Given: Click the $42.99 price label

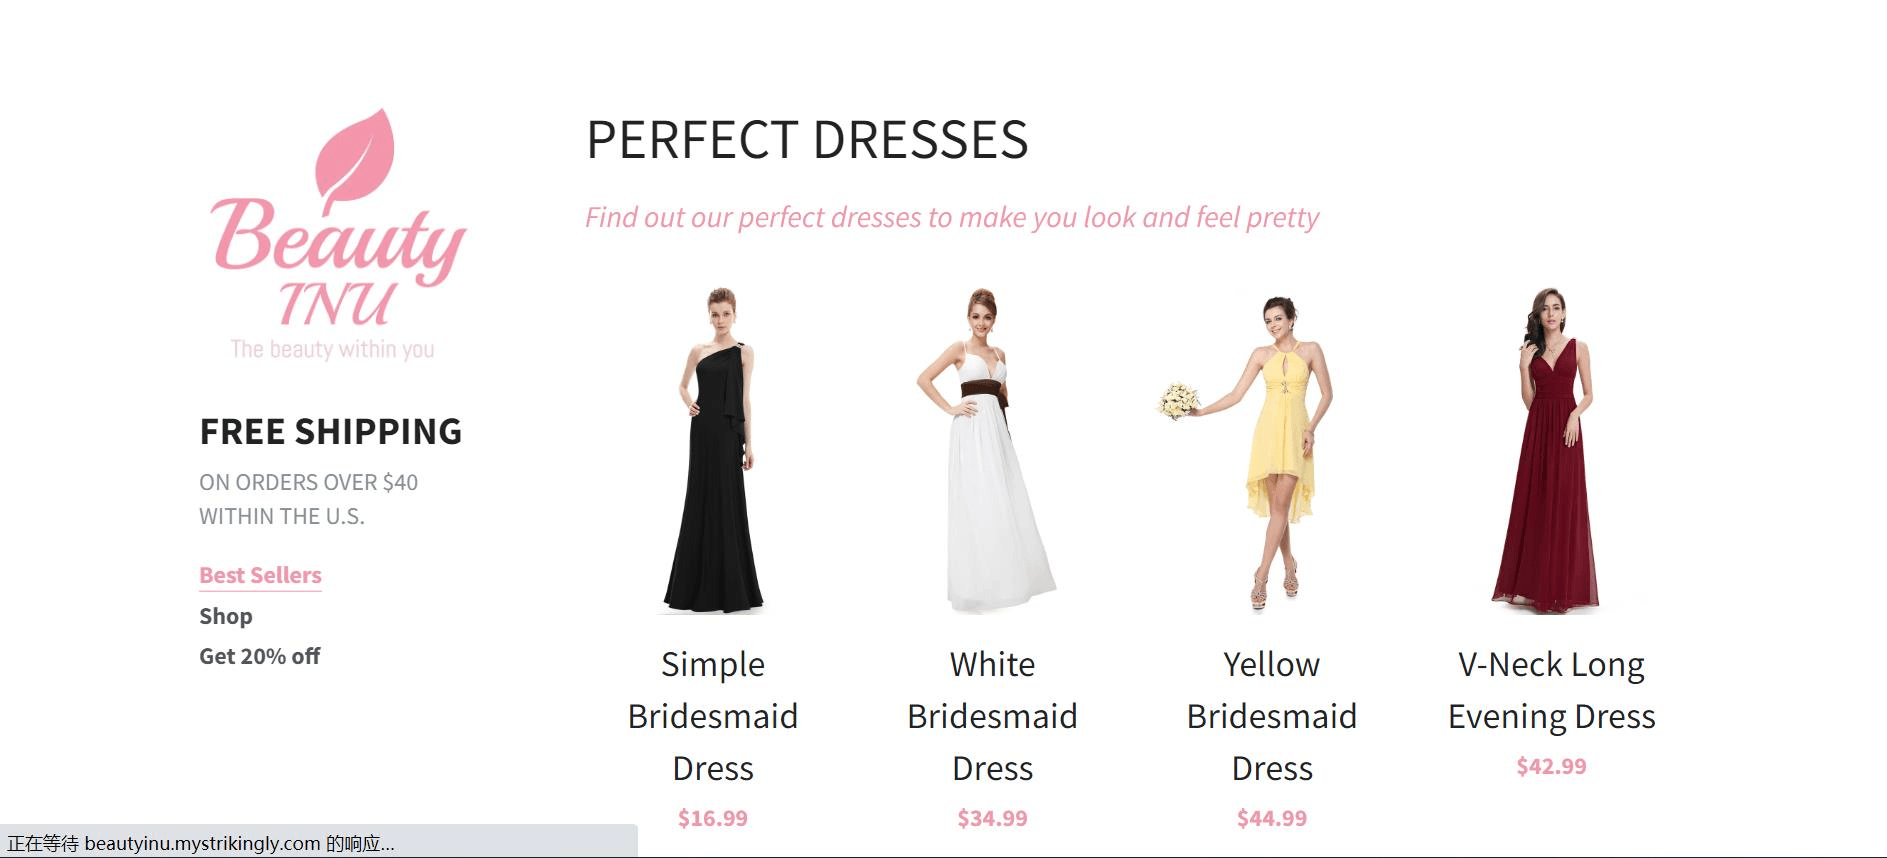Looking at the screenshot, I should (1551, 766).
